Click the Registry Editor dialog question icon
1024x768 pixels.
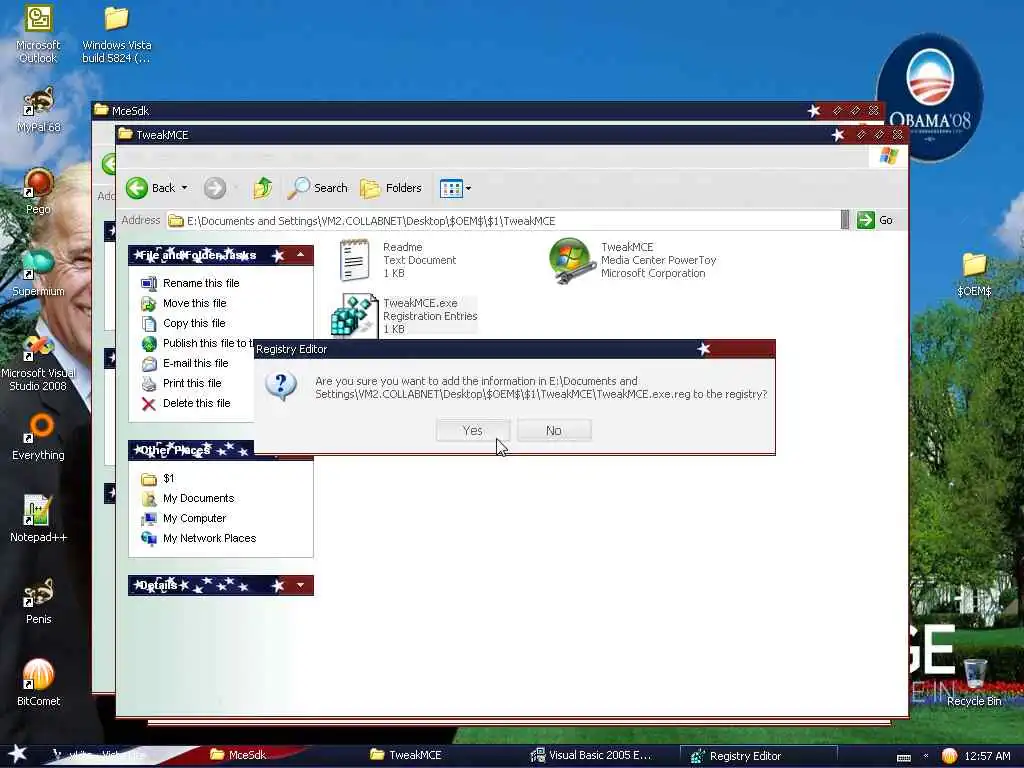pyautogui.click(x=281, y=387)
